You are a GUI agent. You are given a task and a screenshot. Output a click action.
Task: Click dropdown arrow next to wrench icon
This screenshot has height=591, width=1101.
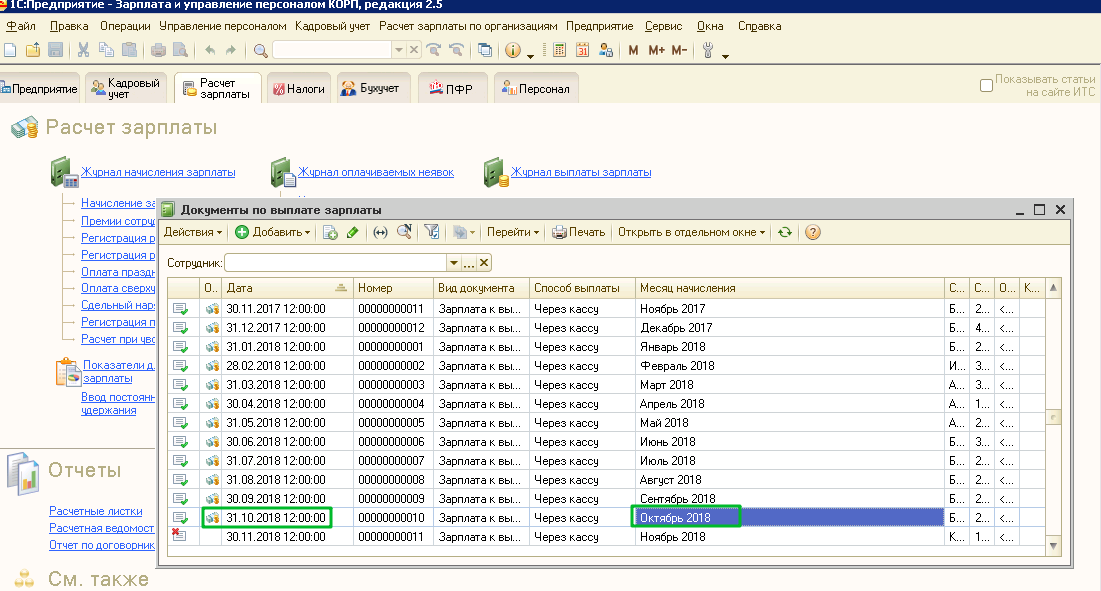click(x=725, y=55)
